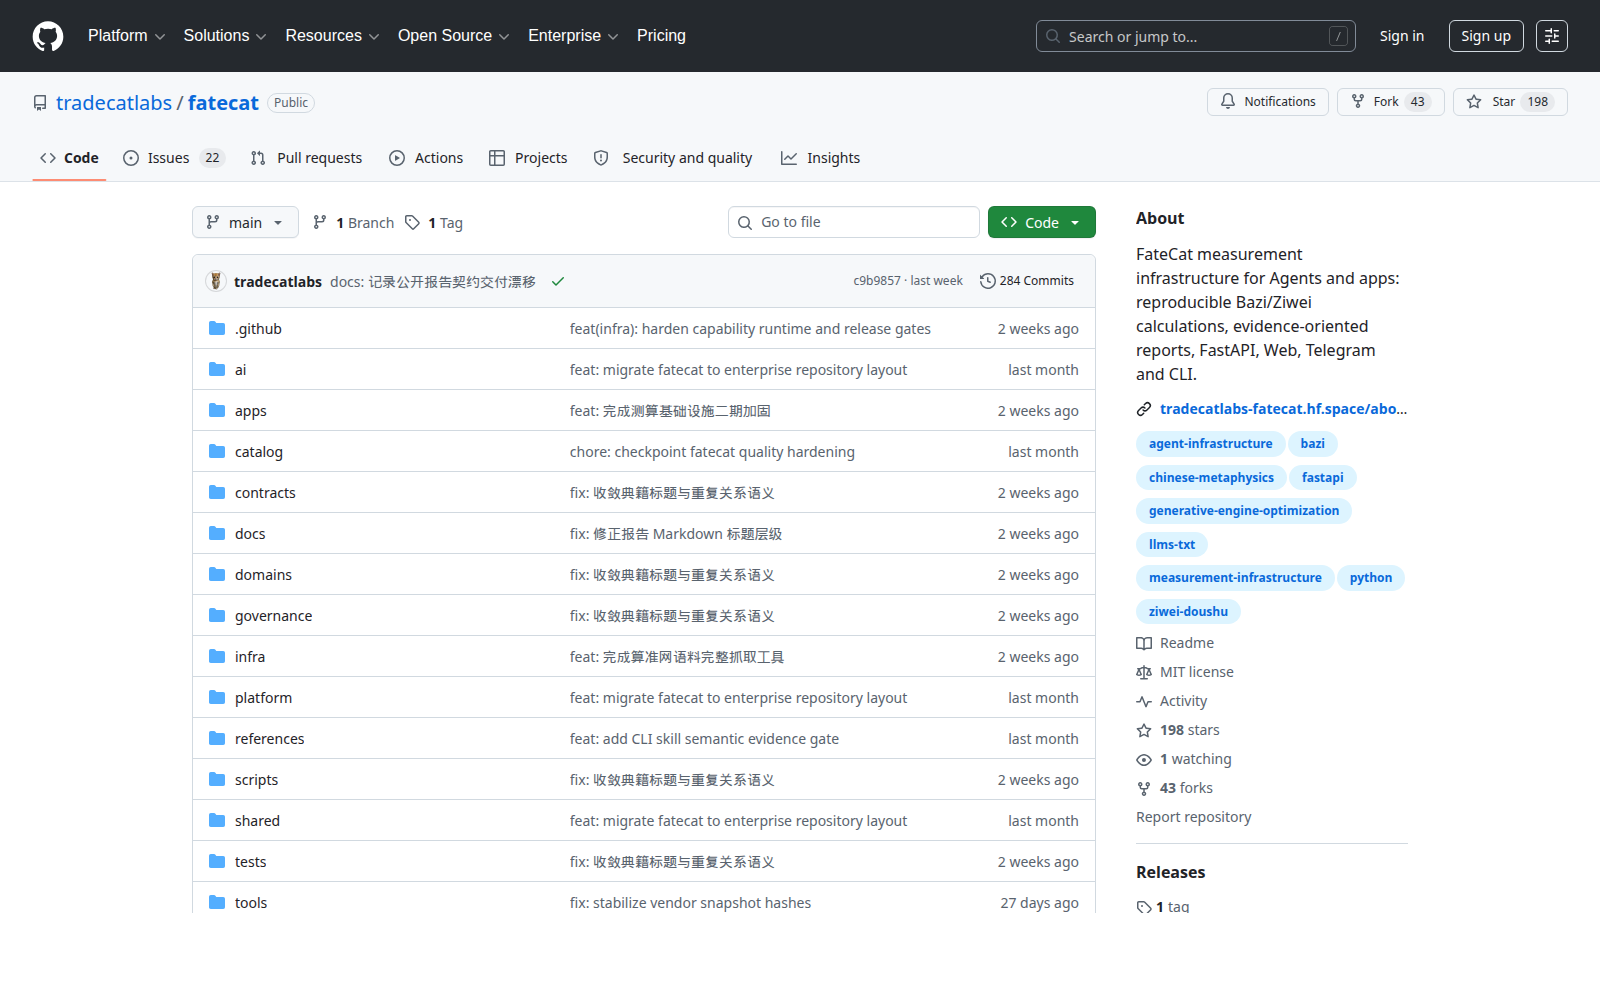Expand the Open Source menu
1600x1000 pixels.
(453, 36)
